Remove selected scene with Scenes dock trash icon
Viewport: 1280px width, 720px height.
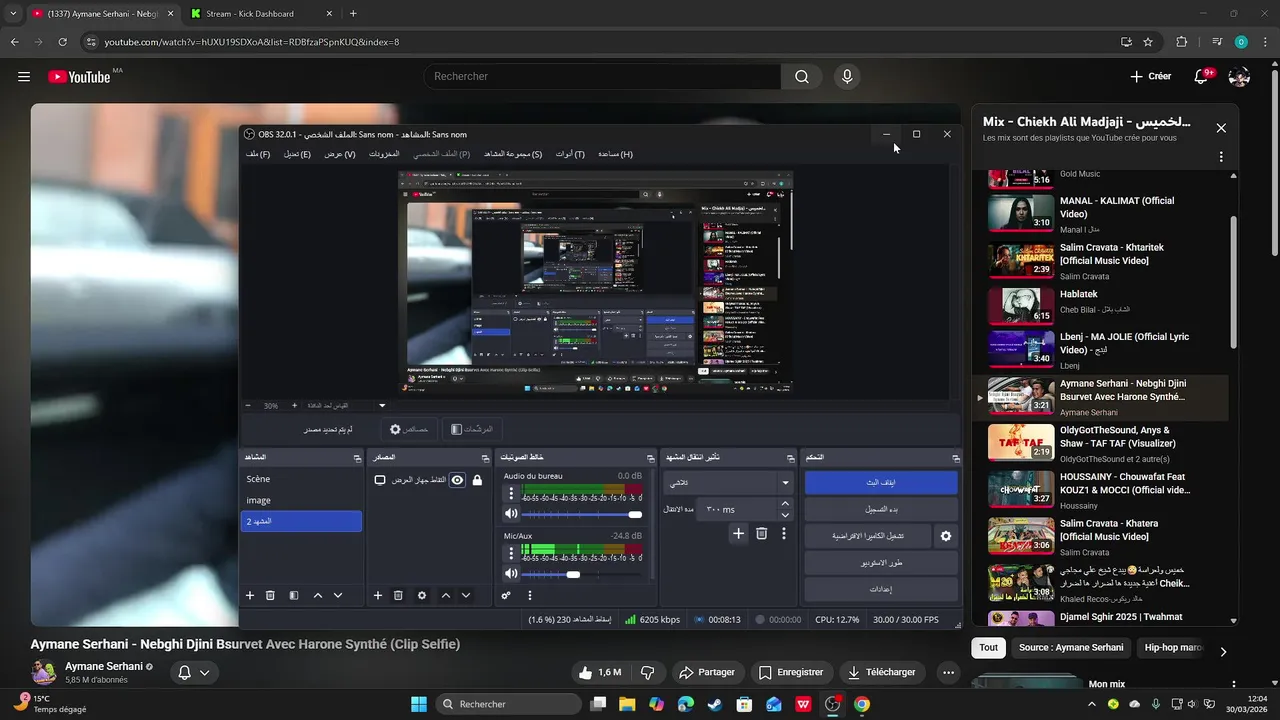click(270, 595)
